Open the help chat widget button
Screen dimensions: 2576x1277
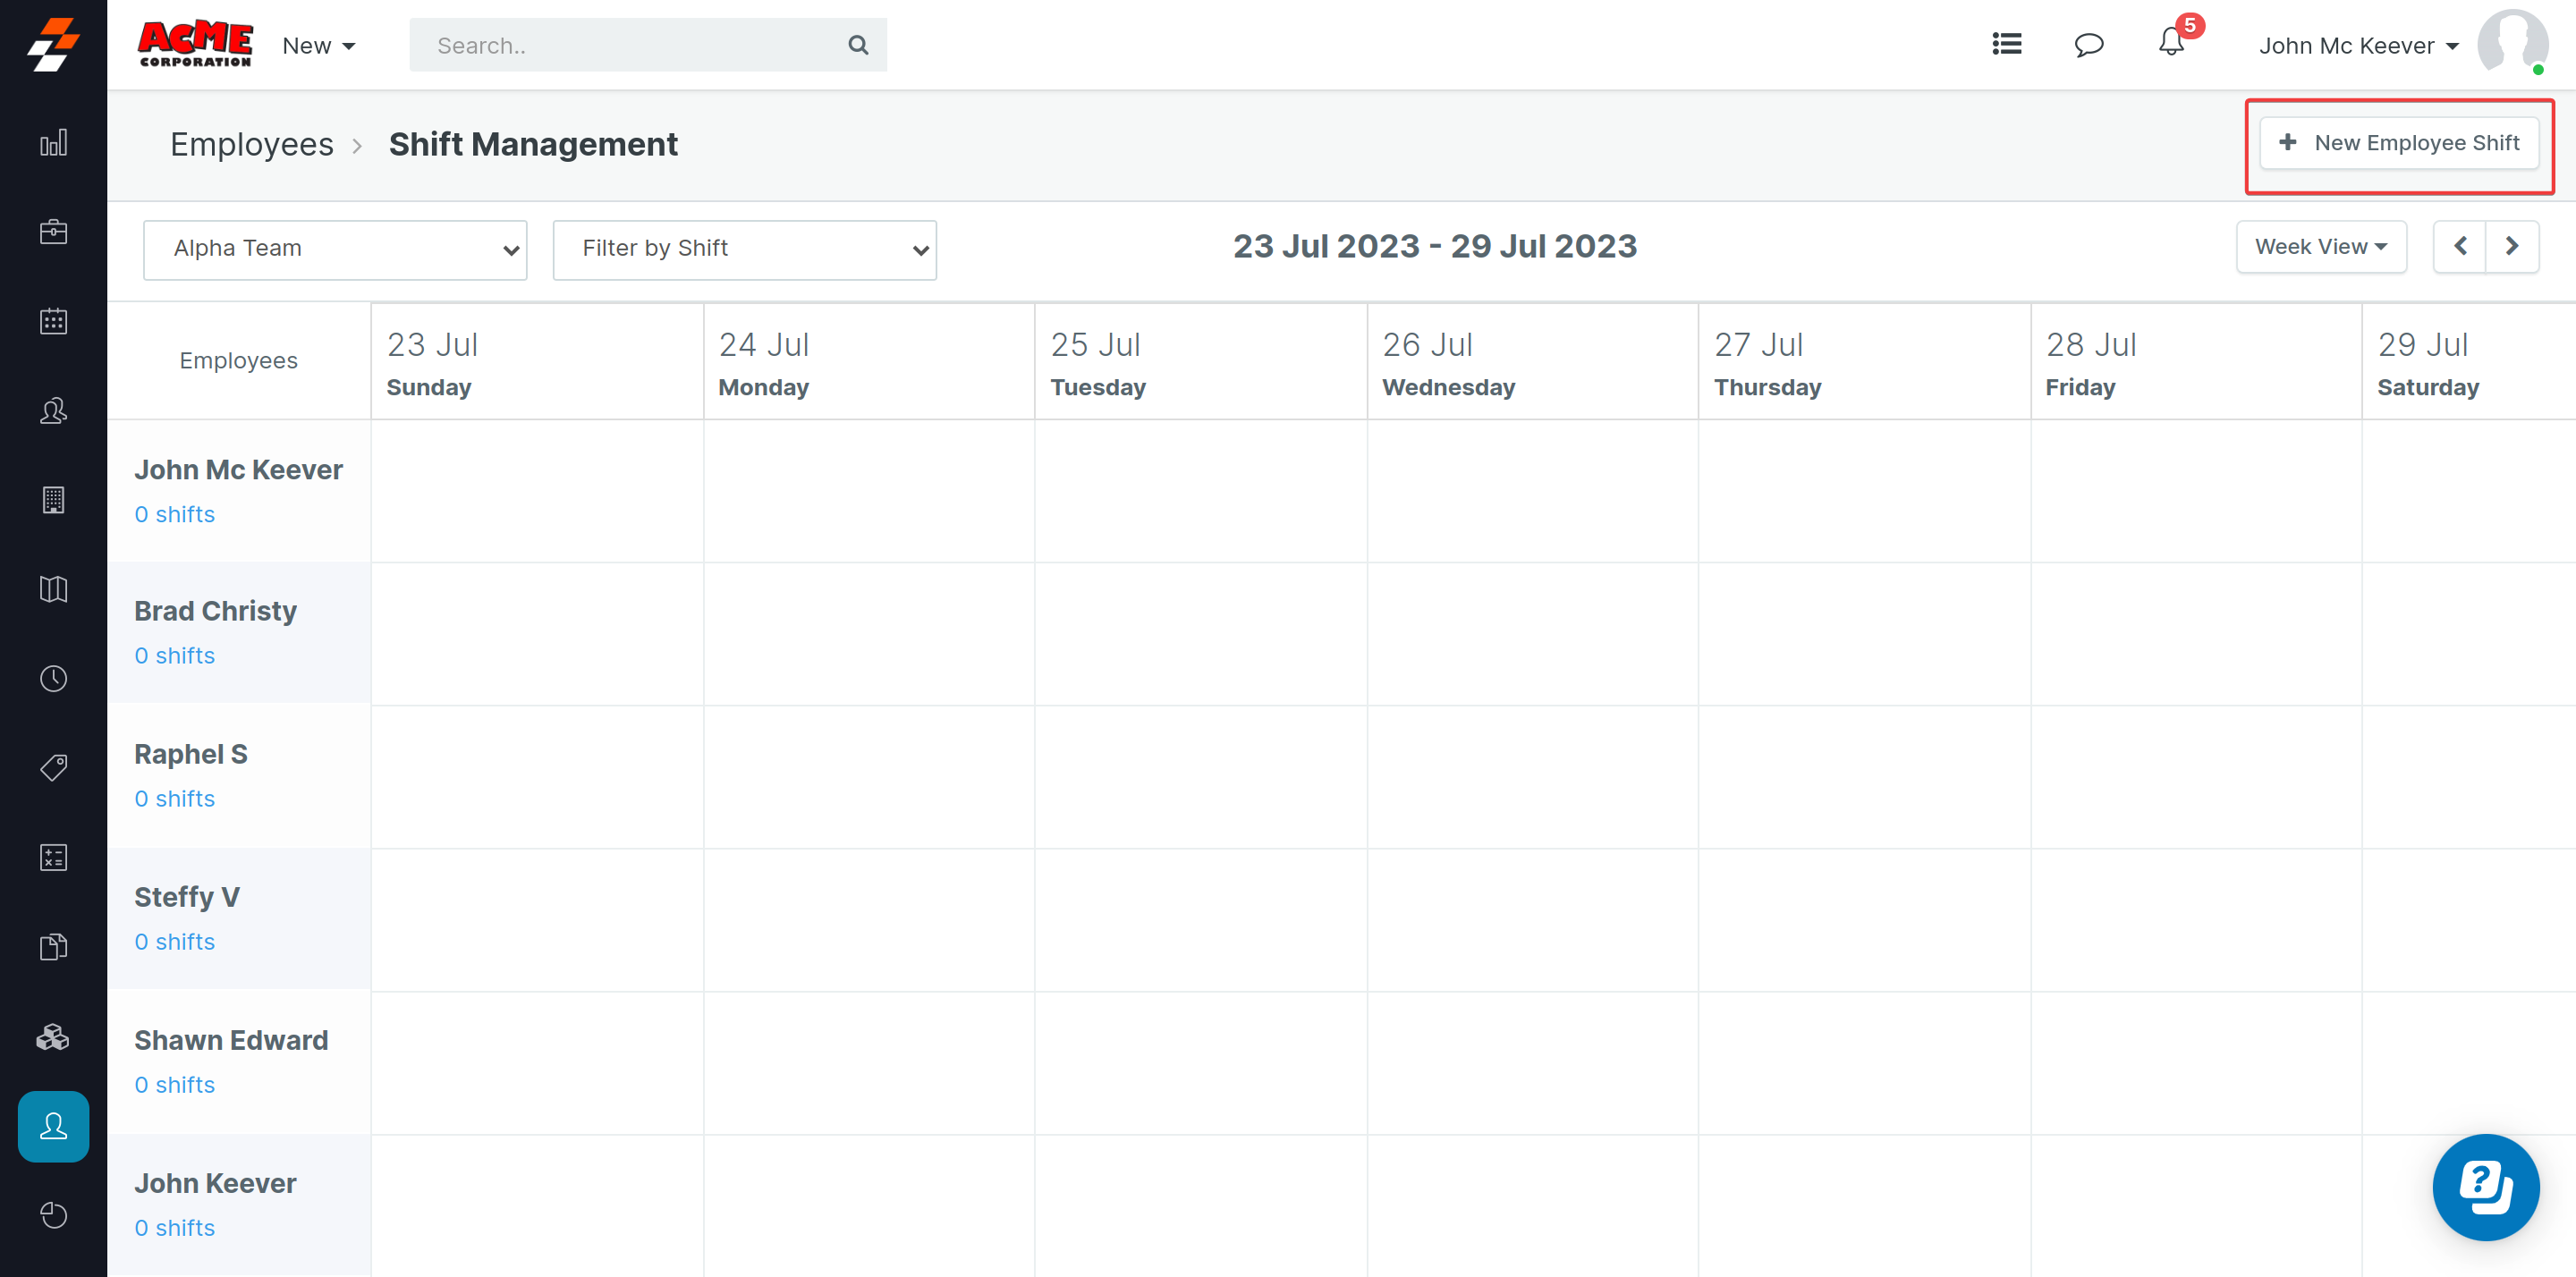[2485, 1187]
